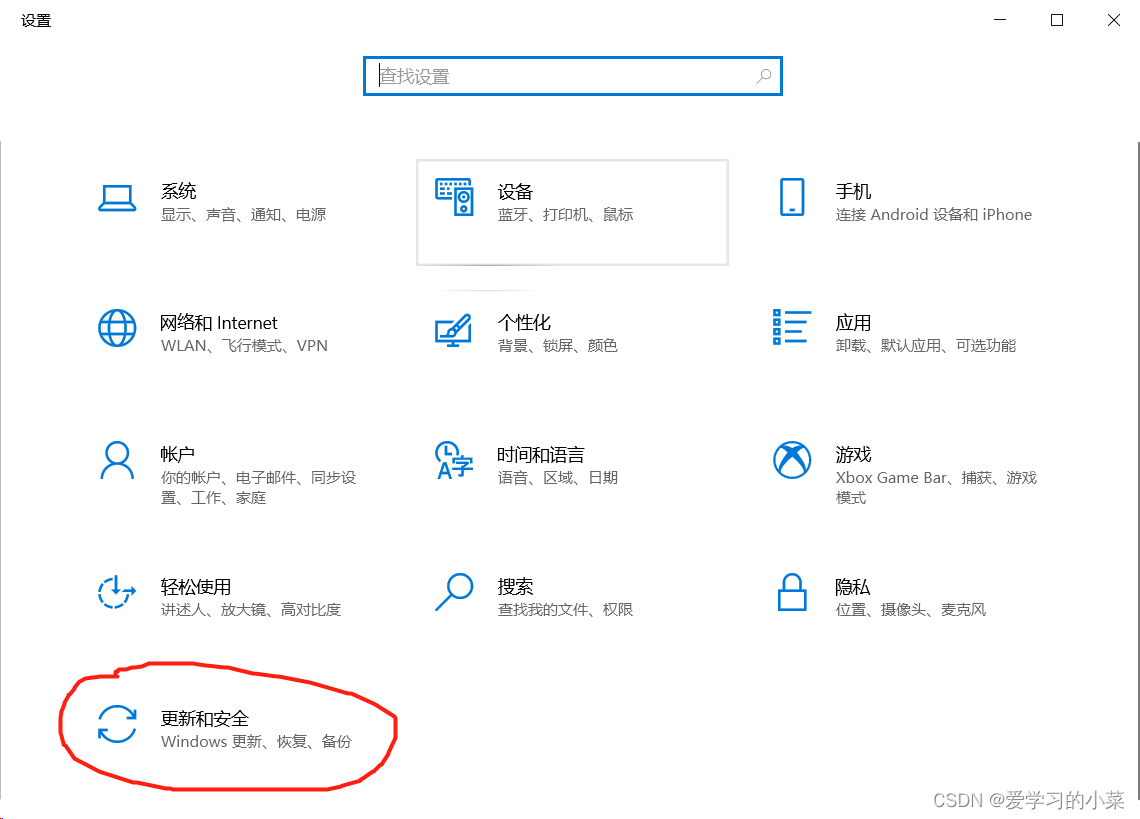The image size is (1140, 819).
Task: Open 帐户 settings title
Action: point(178,455)
